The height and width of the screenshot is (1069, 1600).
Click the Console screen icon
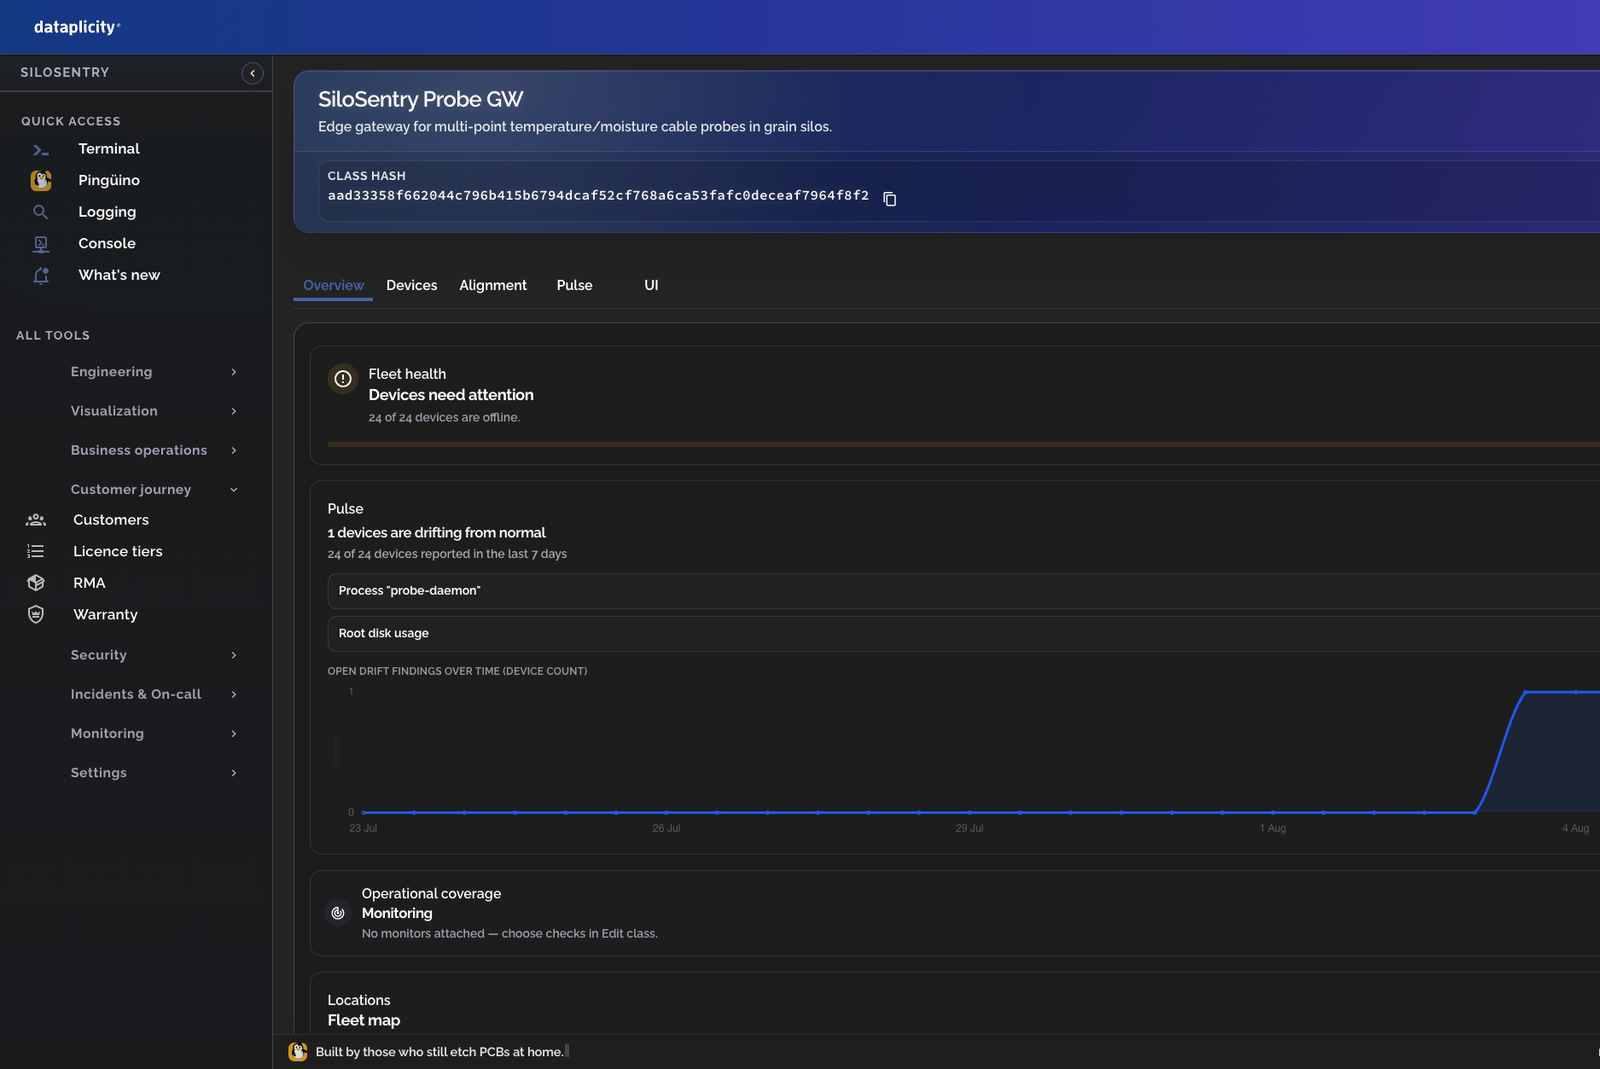pos(41,244)
